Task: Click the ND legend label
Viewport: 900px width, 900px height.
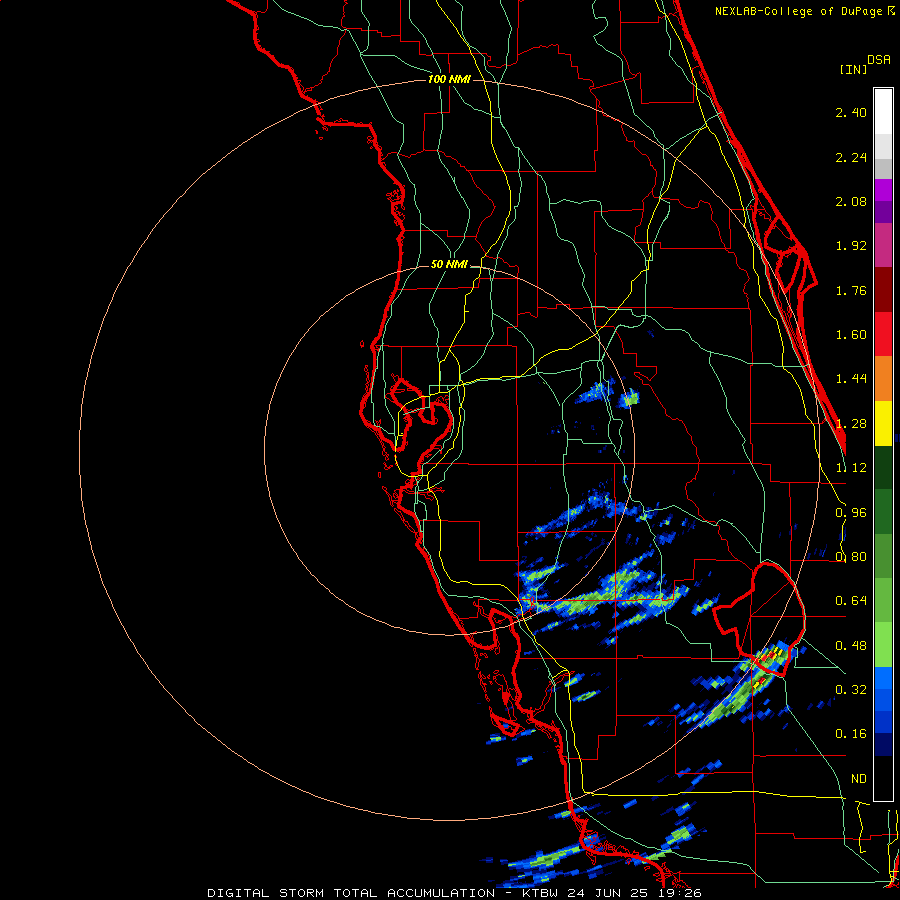Action: (859, 779)
